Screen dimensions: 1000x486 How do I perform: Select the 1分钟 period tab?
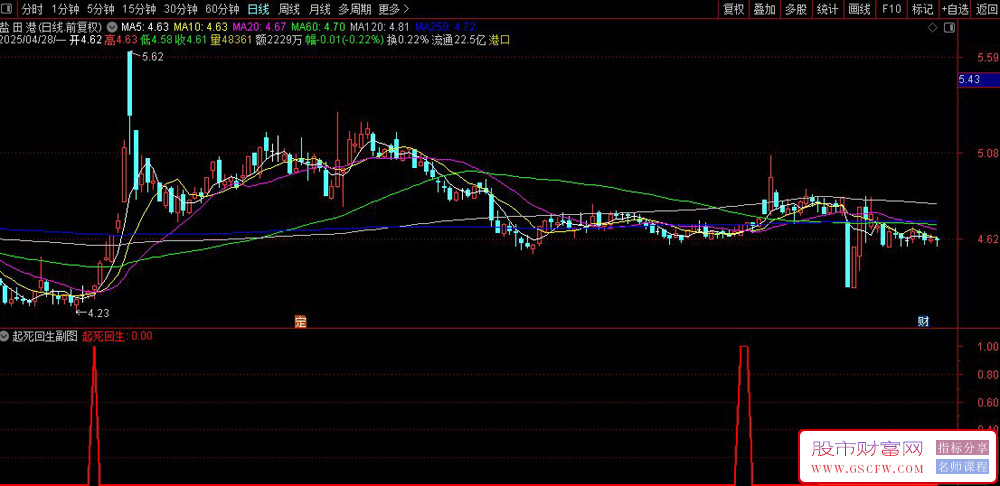[65, 9]
